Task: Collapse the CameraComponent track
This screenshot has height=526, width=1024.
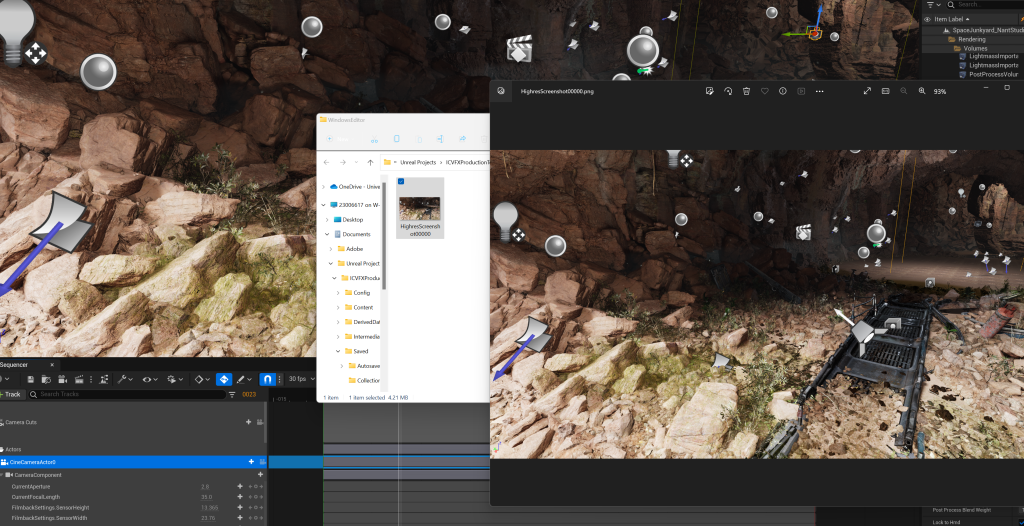Action: click(x=2, y=475)
